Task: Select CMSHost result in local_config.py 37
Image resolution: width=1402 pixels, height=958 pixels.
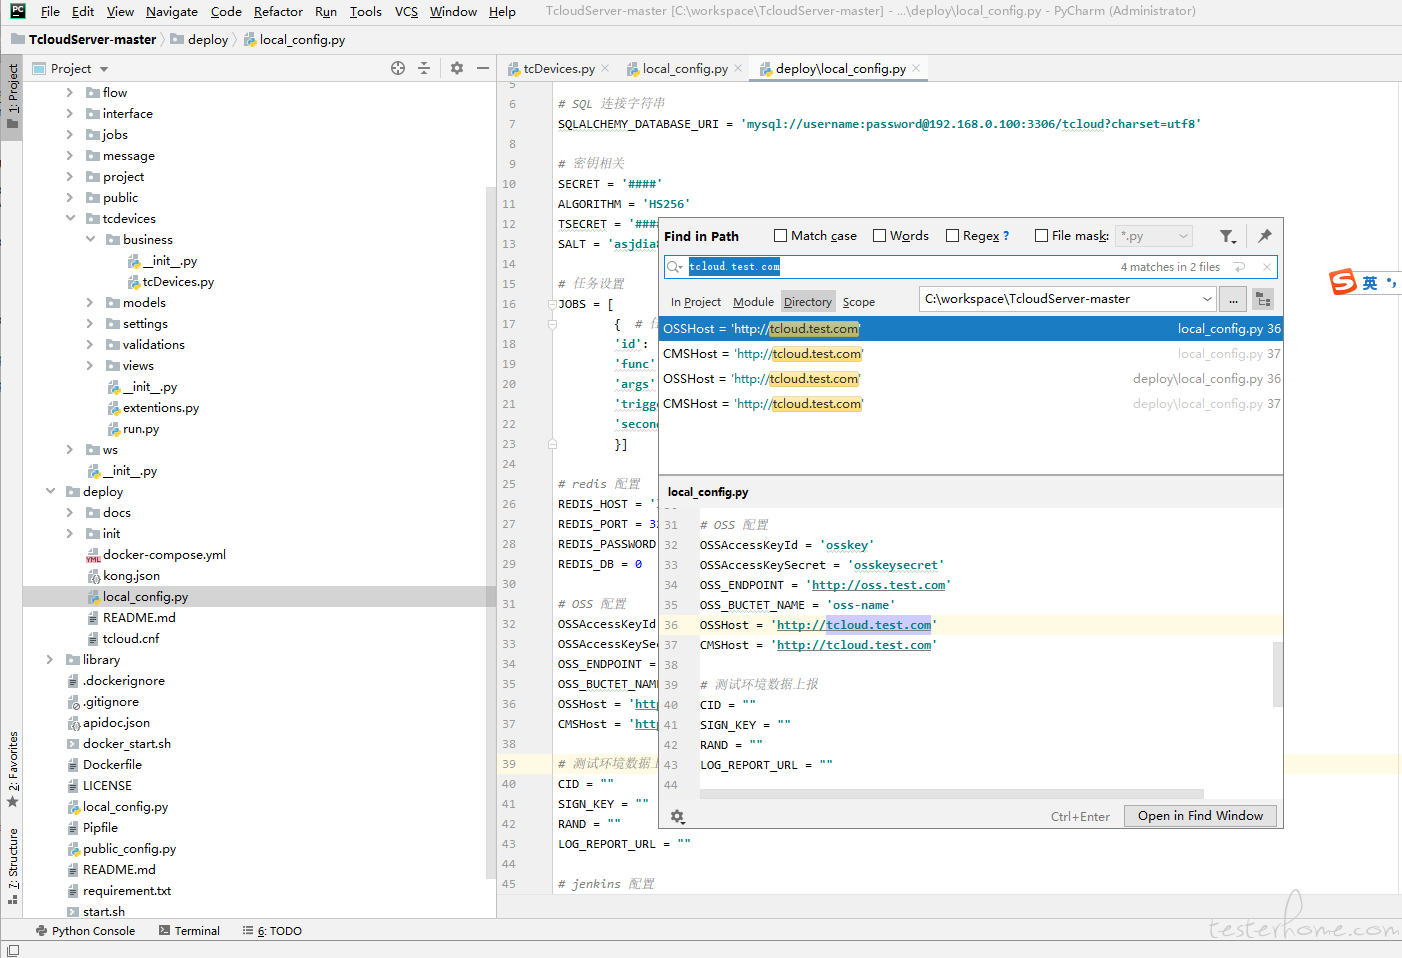Action: [x=971, y=354]
